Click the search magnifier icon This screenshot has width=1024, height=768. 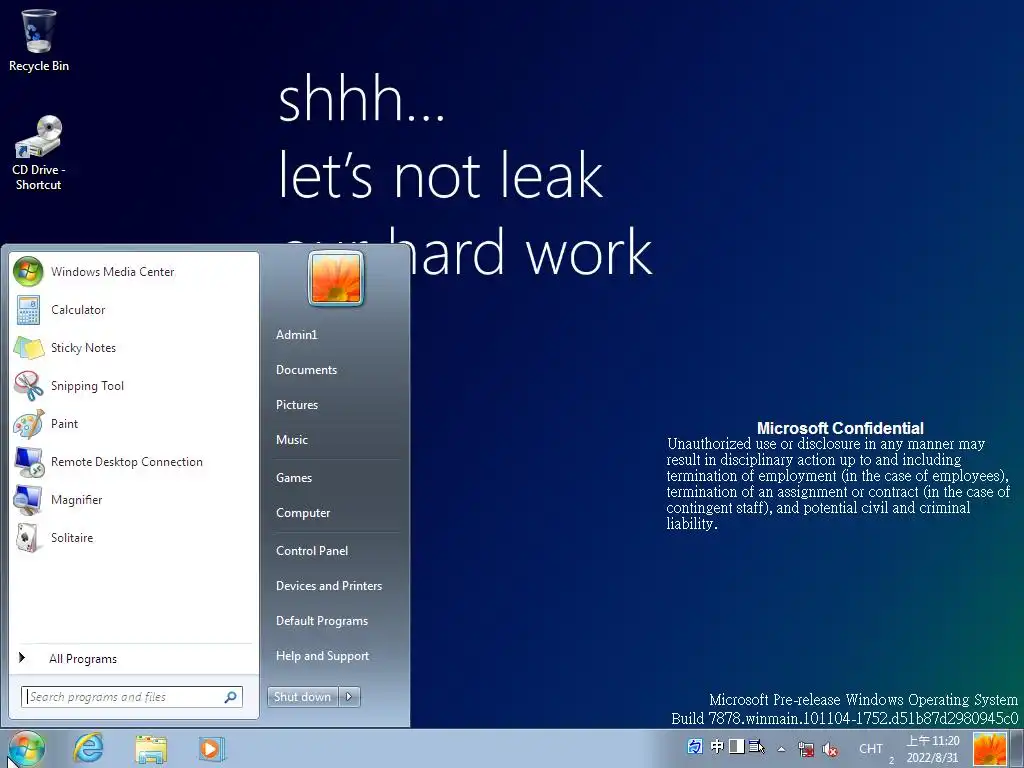[x=230, y=697]
